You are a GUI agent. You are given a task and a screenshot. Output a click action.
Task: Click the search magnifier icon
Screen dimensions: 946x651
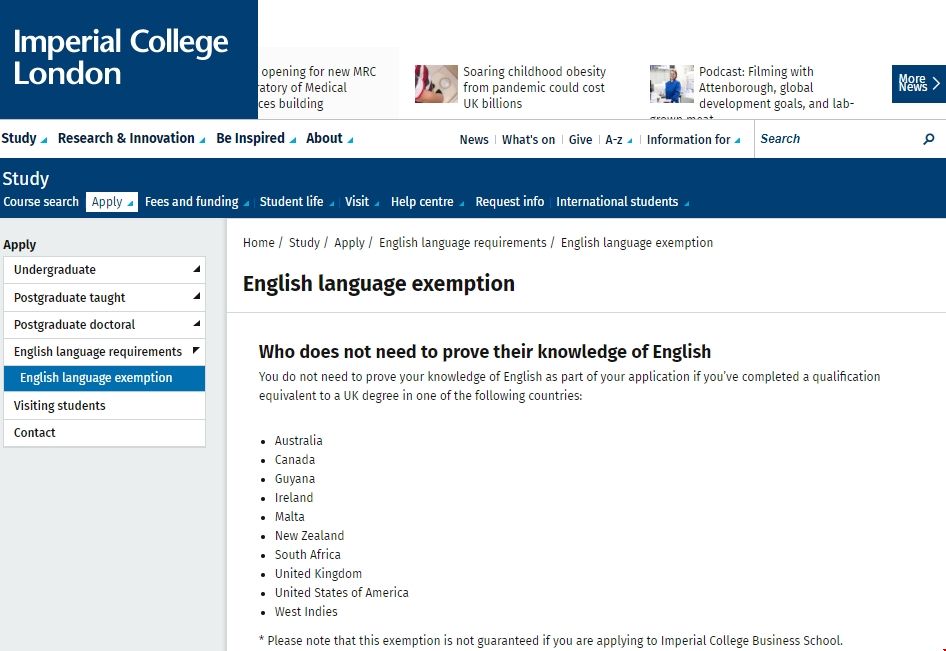(928, 139)
